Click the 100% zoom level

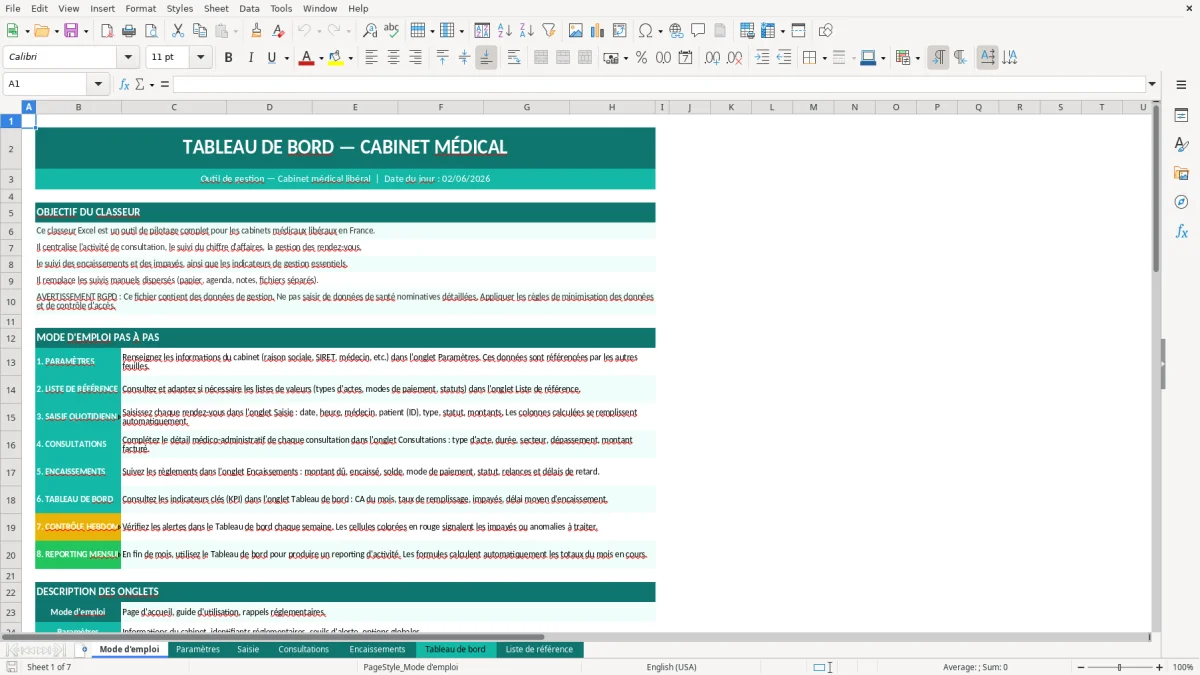click(x=1183, y=667)
